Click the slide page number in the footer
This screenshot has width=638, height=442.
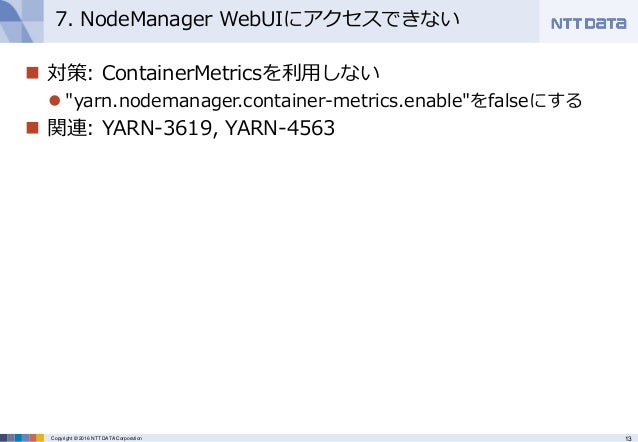(x=628, y=438)
